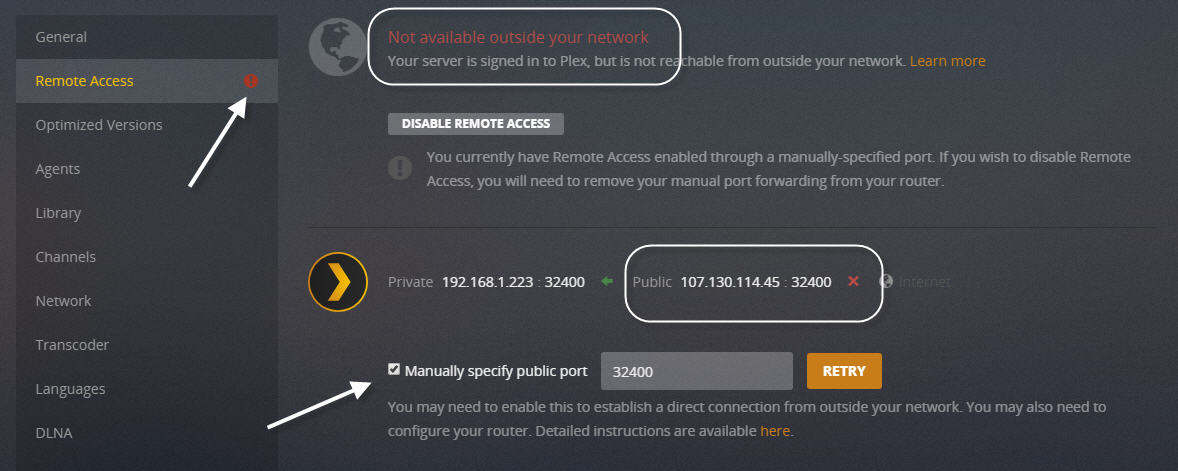
Task: Select Library in the settings sidebar
Action: pyautogui.click(x=58, y=213)
